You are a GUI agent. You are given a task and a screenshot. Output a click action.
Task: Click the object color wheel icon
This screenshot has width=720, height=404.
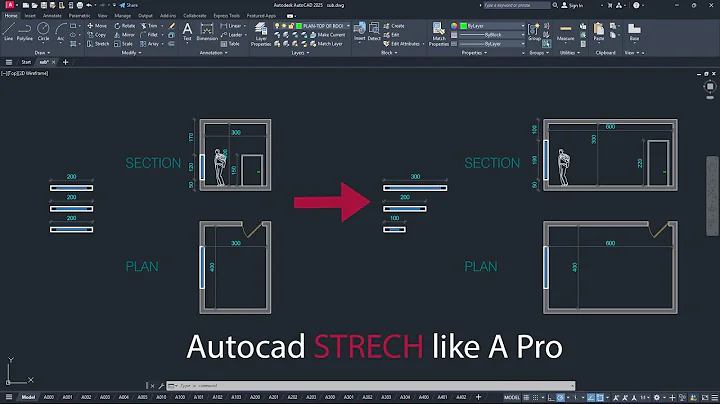pos(454,26)
